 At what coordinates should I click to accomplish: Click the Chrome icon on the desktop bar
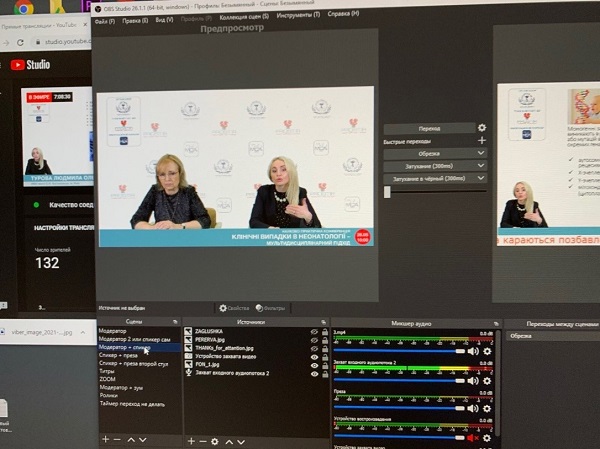click(23, 7)
